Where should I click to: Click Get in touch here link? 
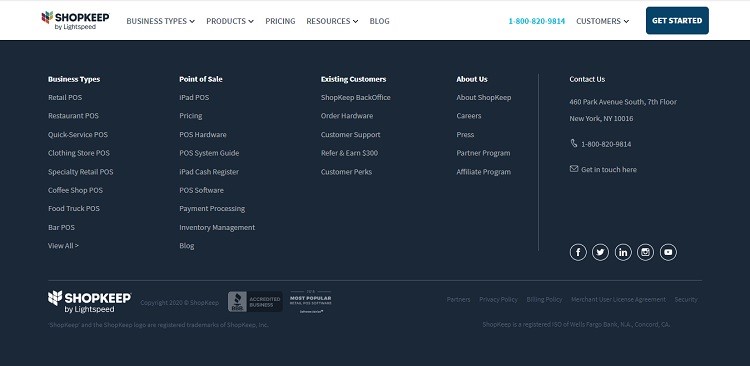click(x=609, y=169)
